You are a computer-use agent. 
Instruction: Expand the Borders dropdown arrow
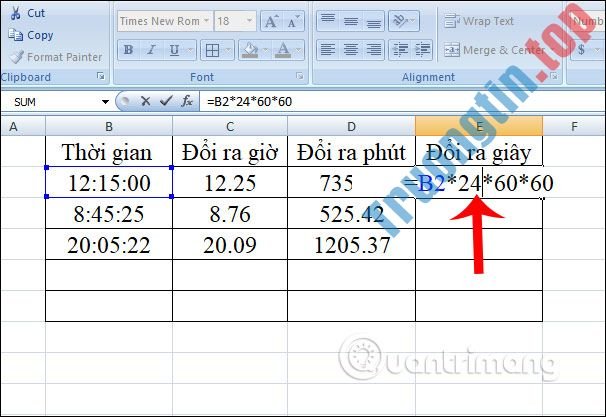(x=228, y=50)
